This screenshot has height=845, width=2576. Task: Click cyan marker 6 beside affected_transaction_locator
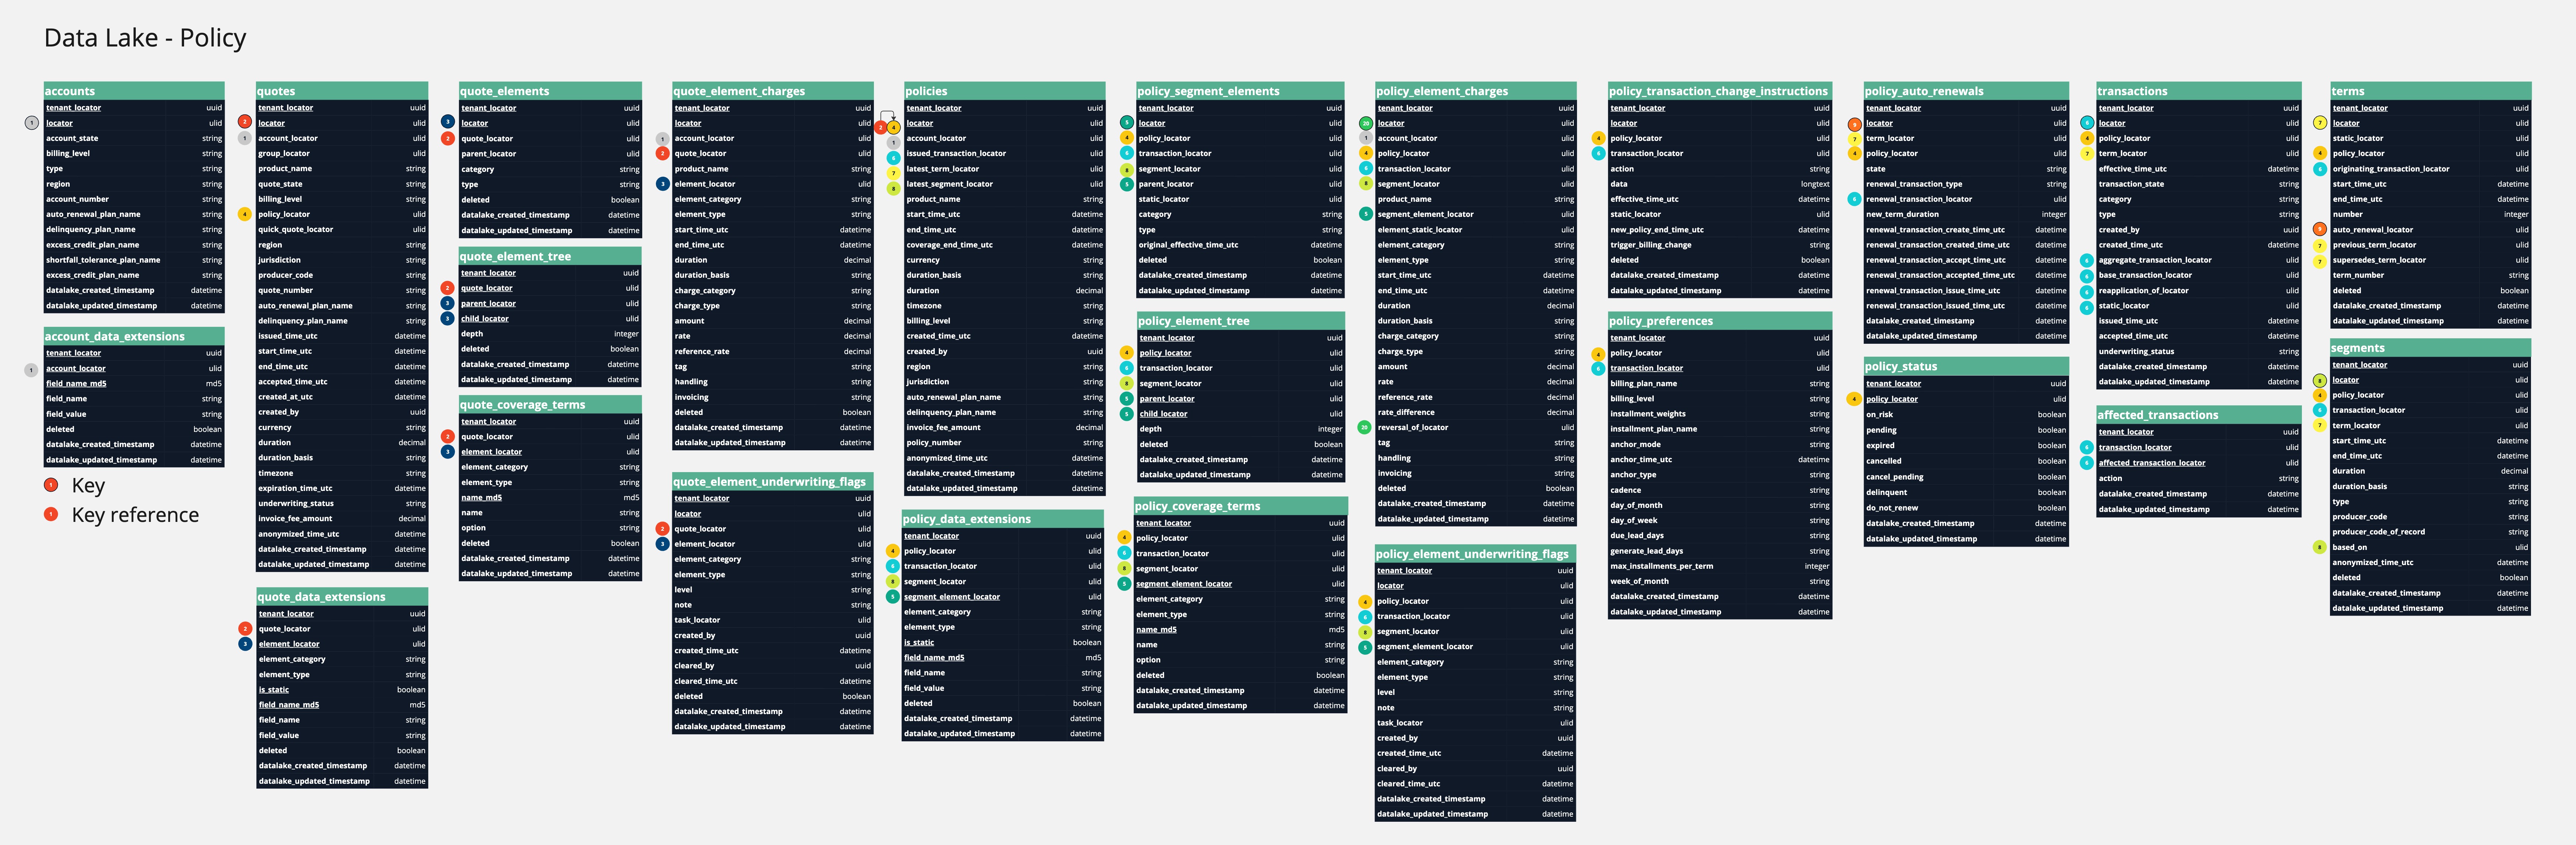[2086, 463]
